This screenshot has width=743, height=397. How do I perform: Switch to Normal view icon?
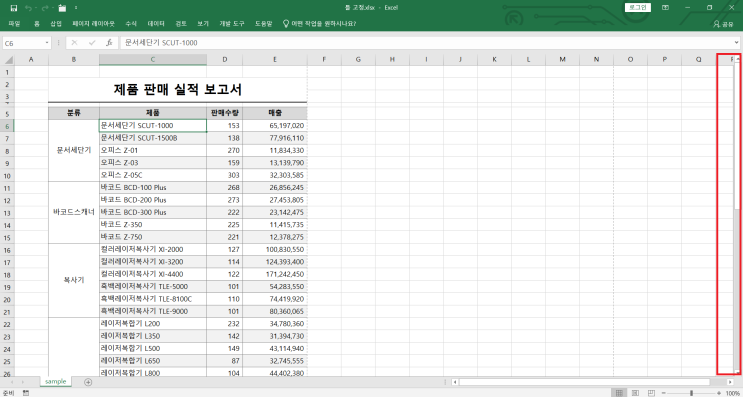coord(619,393)
